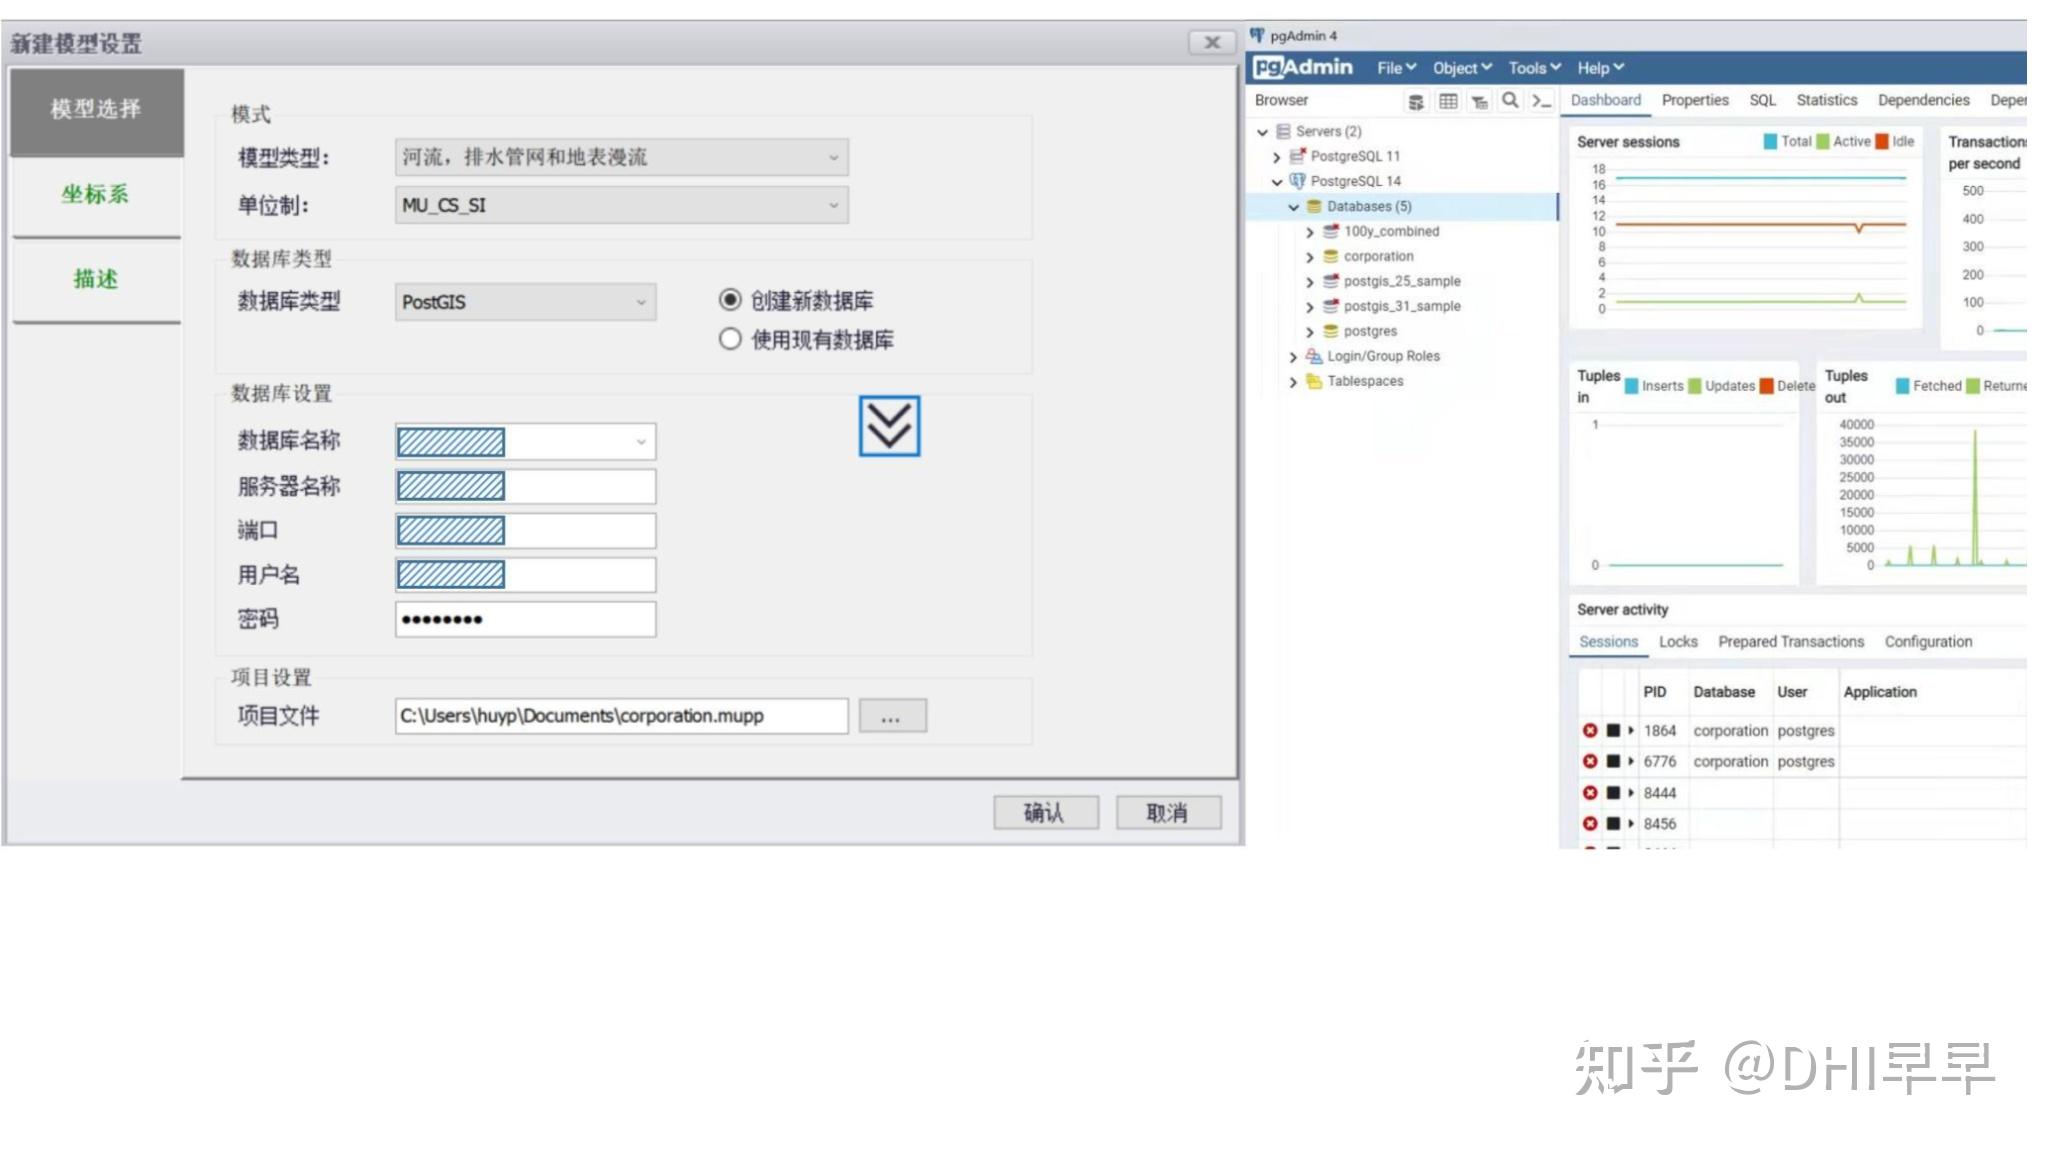Select the 创建新数据库 radio button

click(730, 300)
